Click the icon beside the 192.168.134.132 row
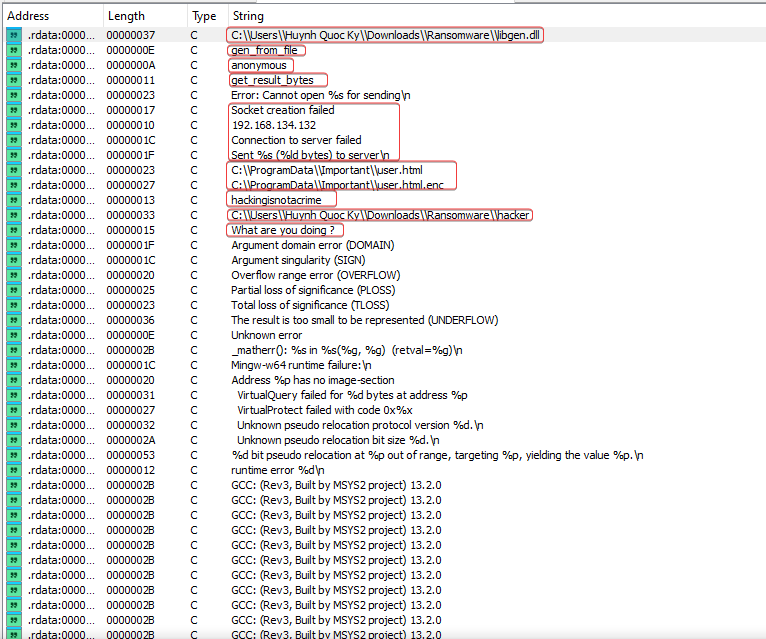Screen dimensions: 766x639 pos(14,125)
